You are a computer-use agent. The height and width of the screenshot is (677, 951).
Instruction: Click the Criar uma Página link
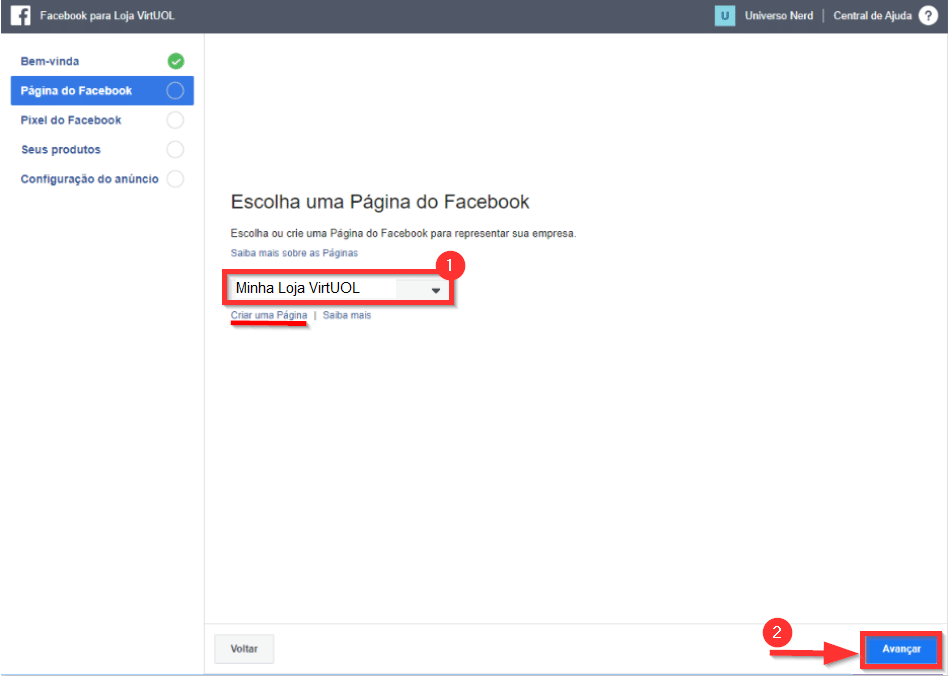pyautogui.click(x=269, y=315)
